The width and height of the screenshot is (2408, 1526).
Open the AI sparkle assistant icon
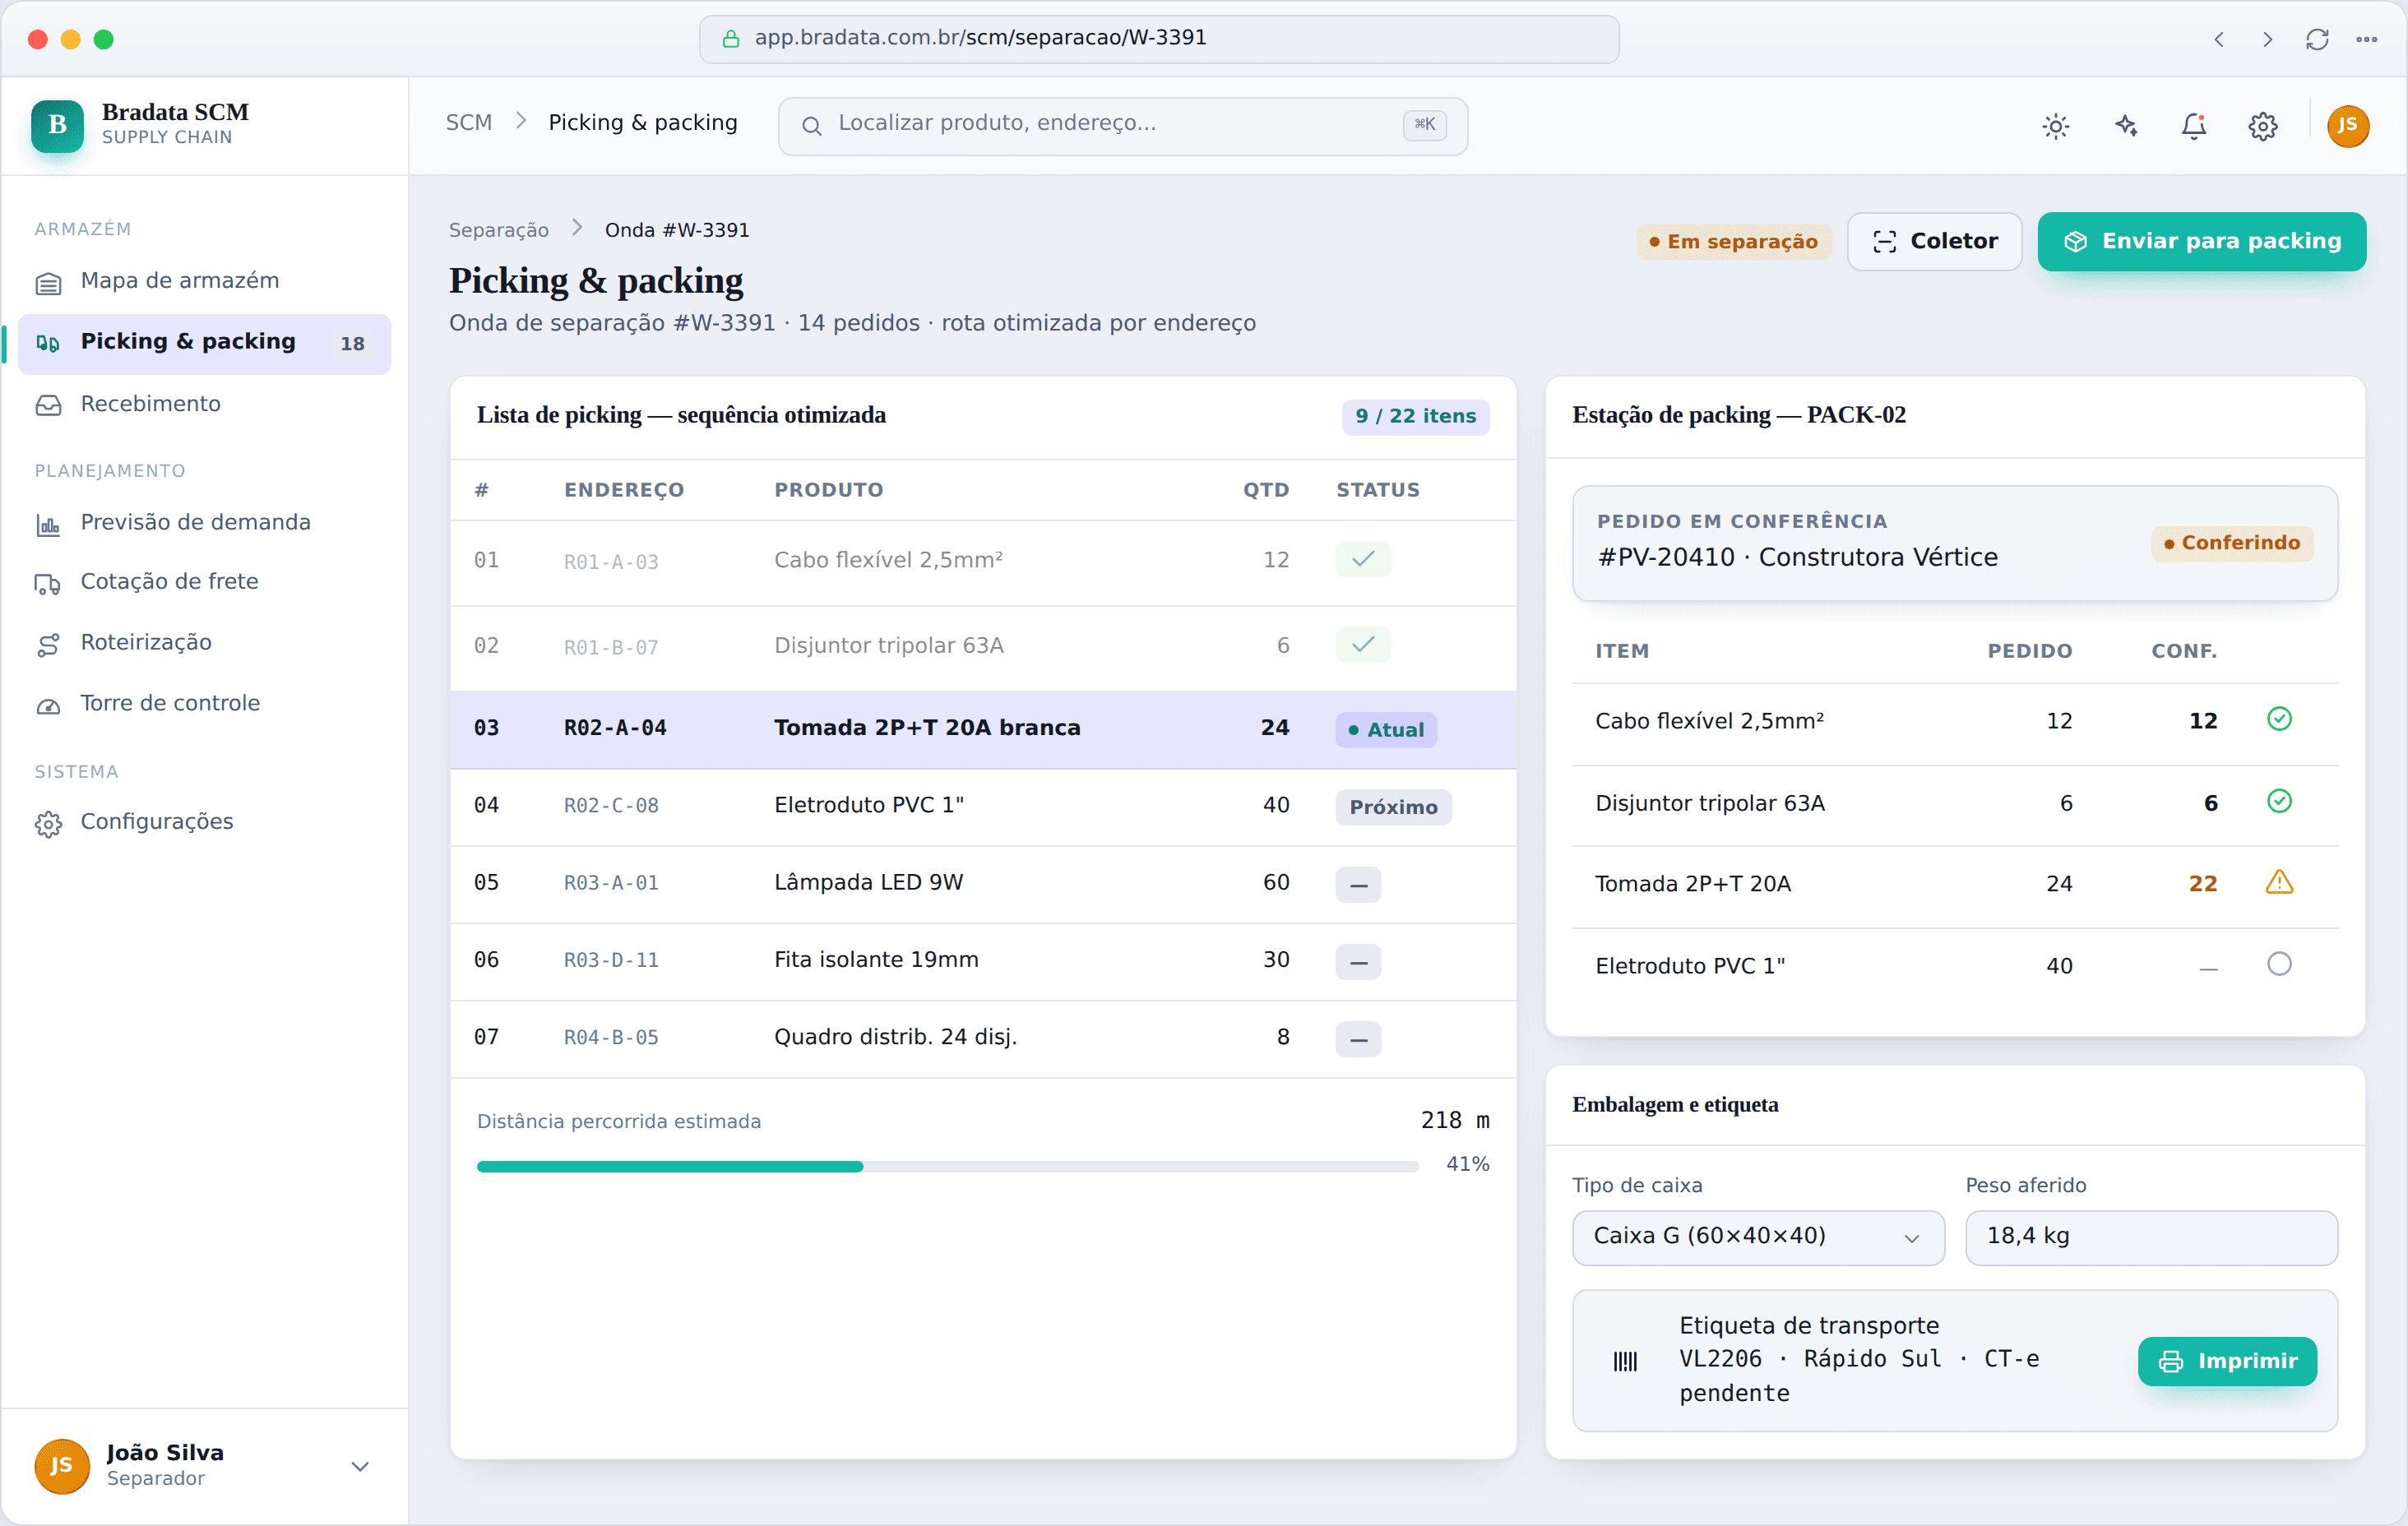[2125, 126]
